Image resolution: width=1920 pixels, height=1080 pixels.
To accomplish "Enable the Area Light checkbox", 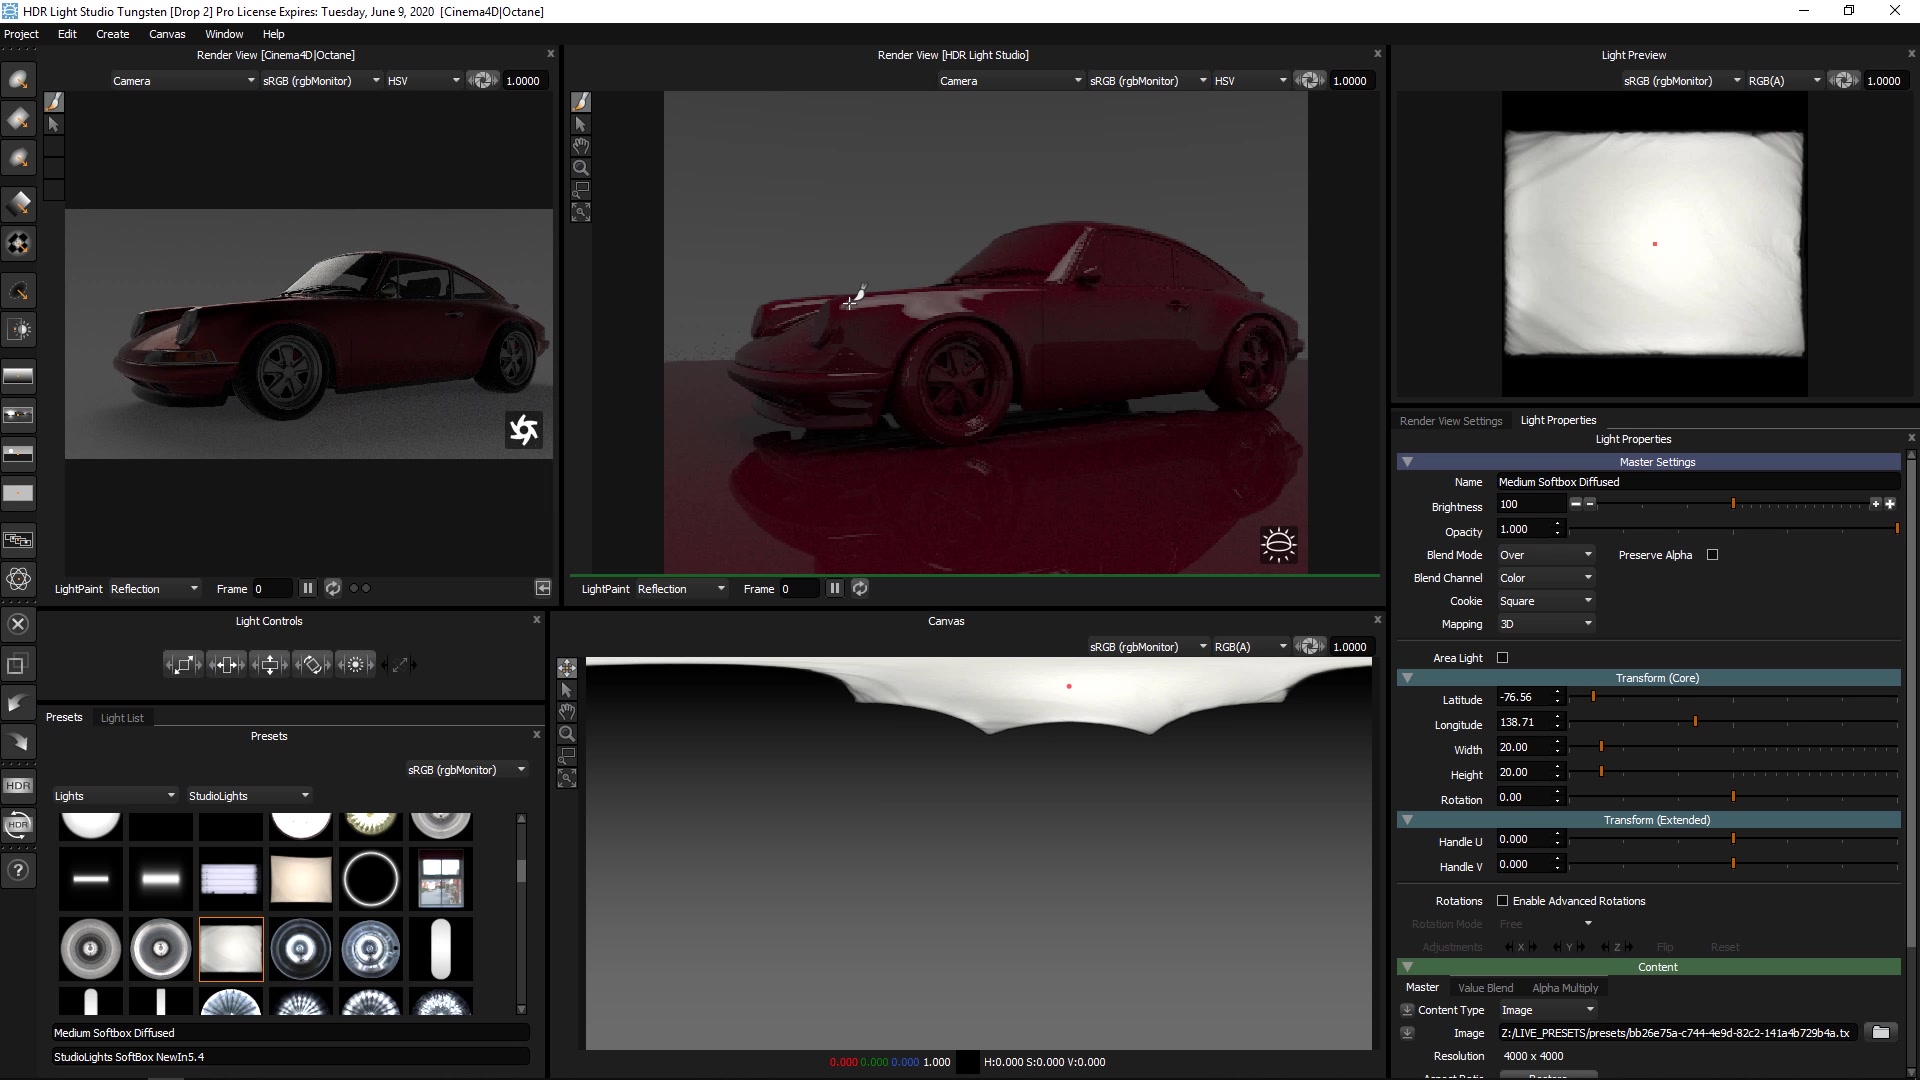I will coord(1502,658).
